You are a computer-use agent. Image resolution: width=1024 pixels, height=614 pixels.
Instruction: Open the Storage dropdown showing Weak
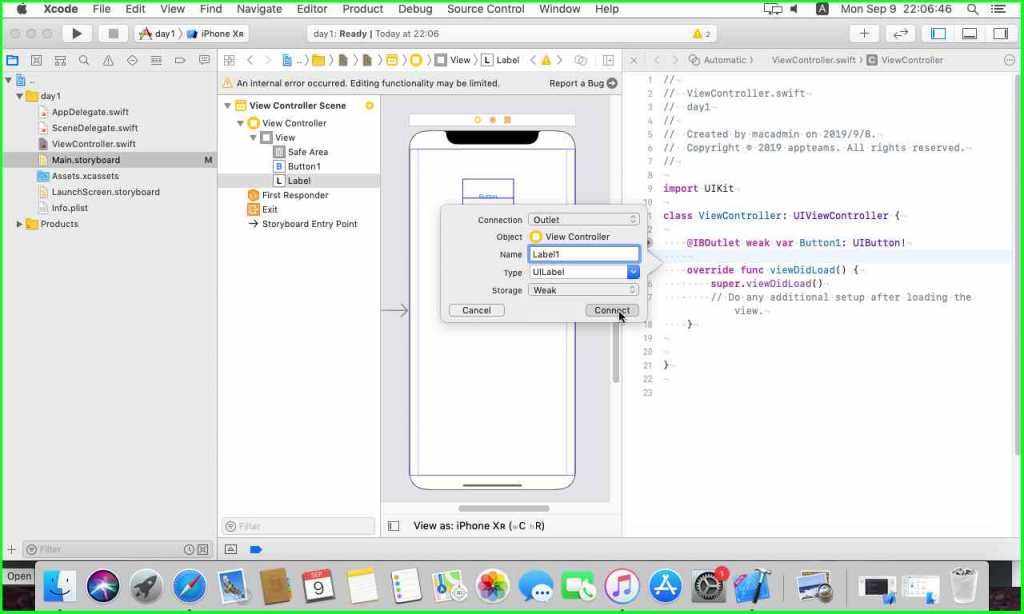[x=583, y=290]
